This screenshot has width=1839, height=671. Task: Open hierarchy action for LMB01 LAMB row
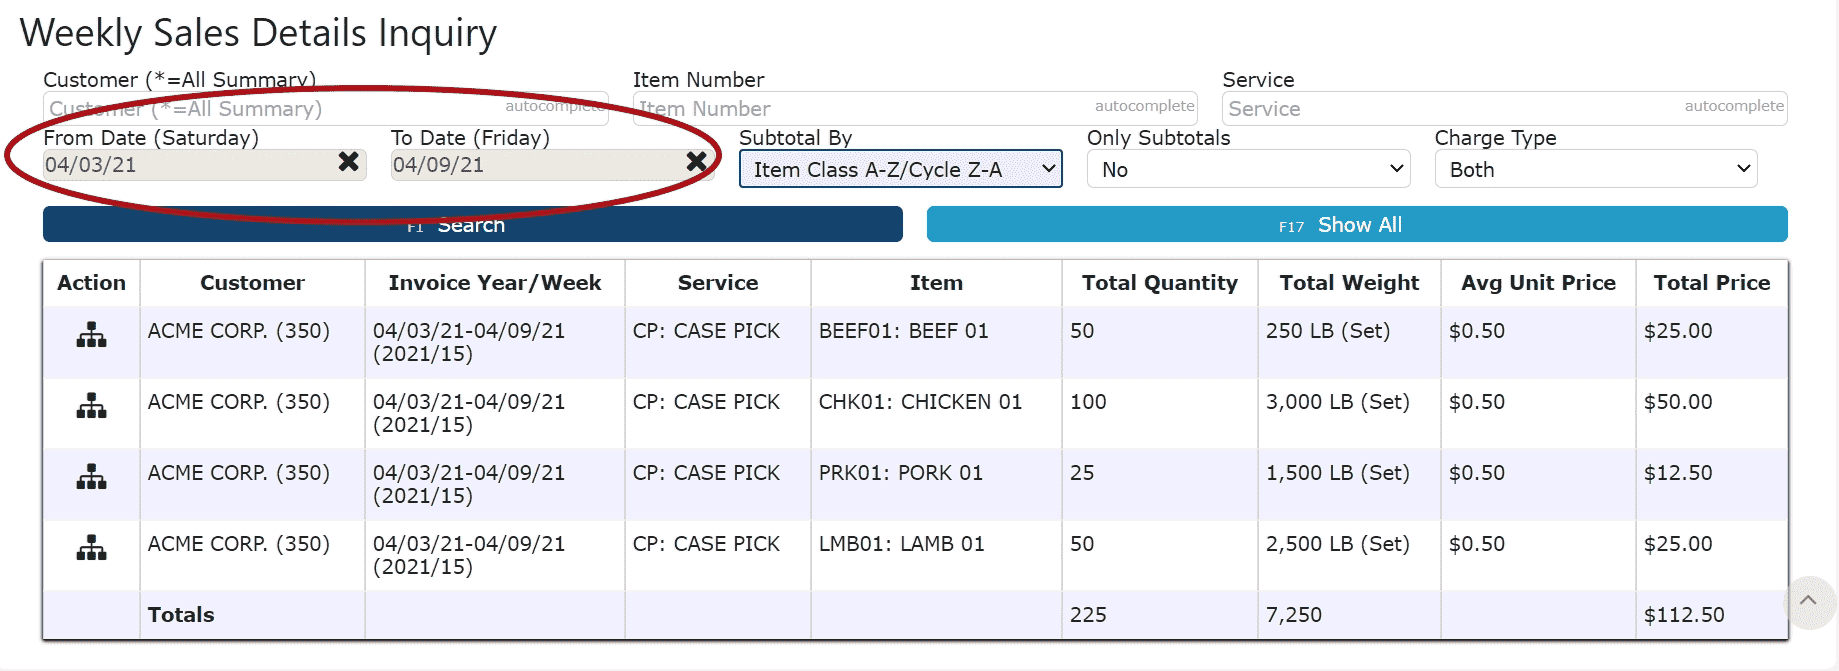coord(91,548)
